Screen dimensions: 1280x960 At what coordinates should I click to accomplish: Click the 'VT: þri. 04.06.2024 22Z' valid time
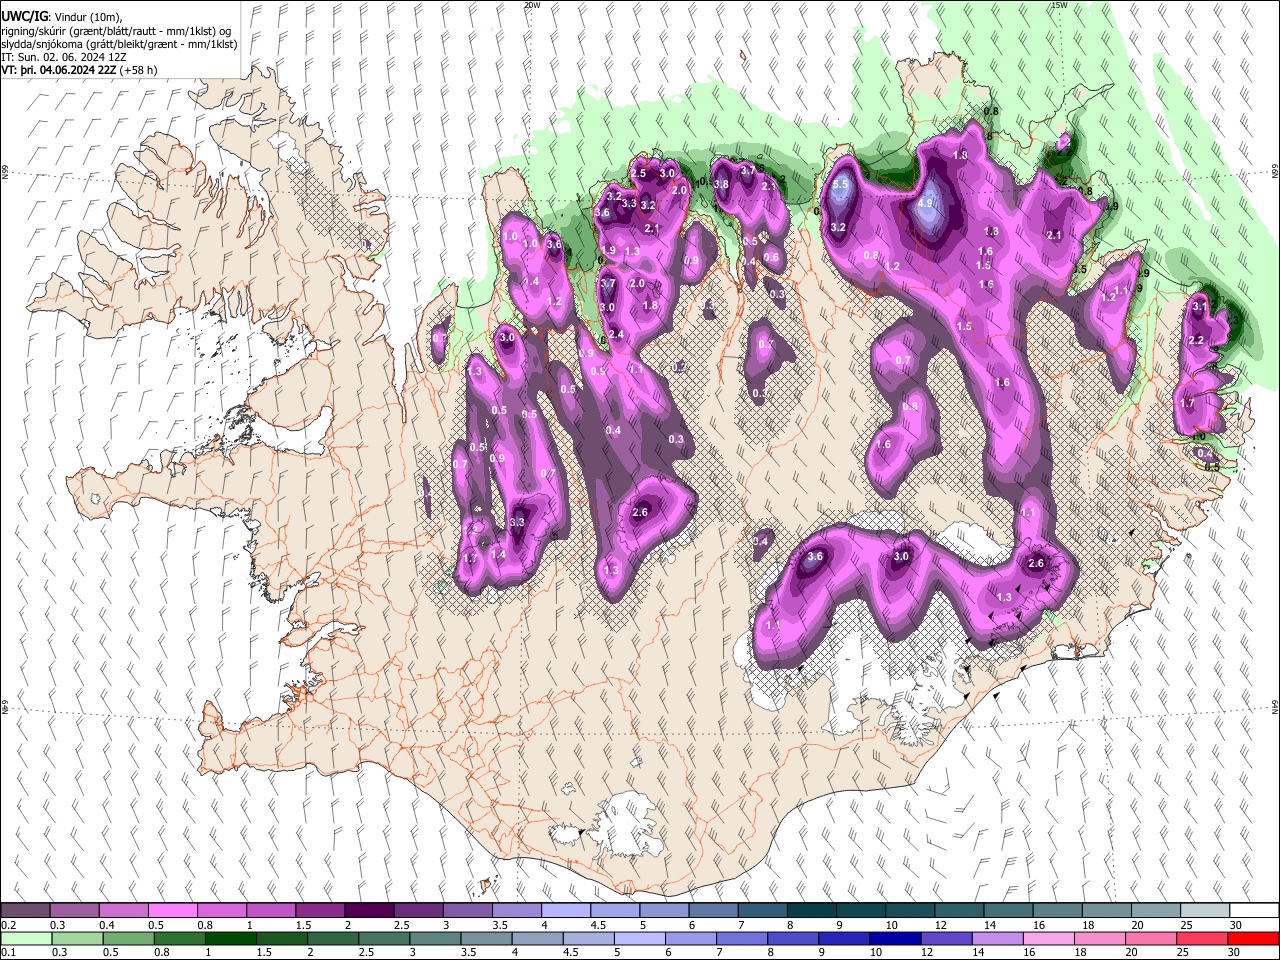(58, 70)
